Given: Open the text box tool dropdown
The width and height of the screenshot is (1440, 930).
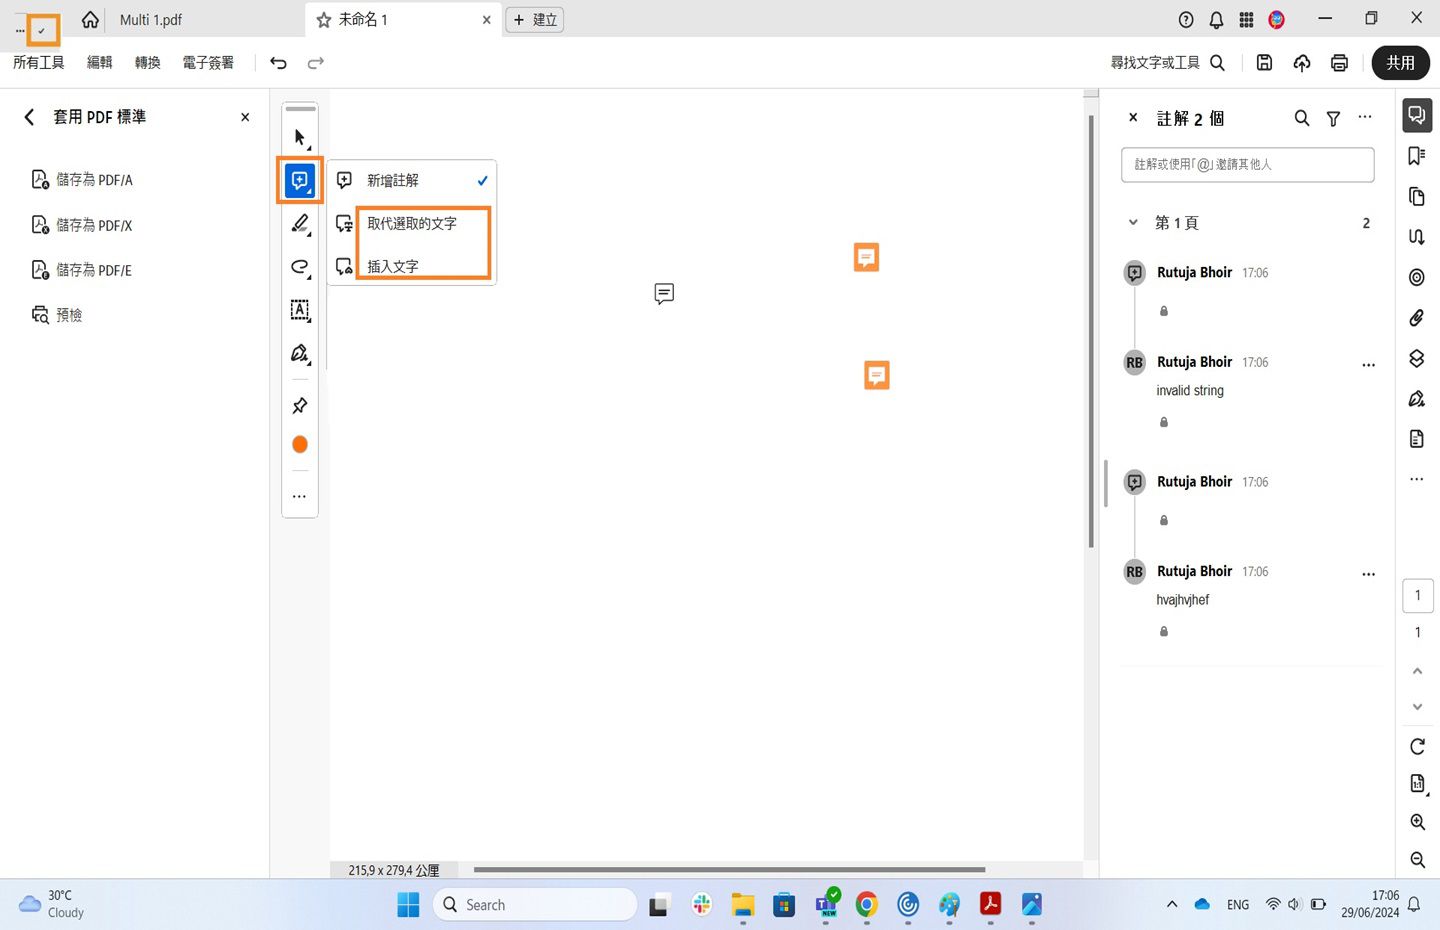Looking at the screenshot, I should point(300,310).
